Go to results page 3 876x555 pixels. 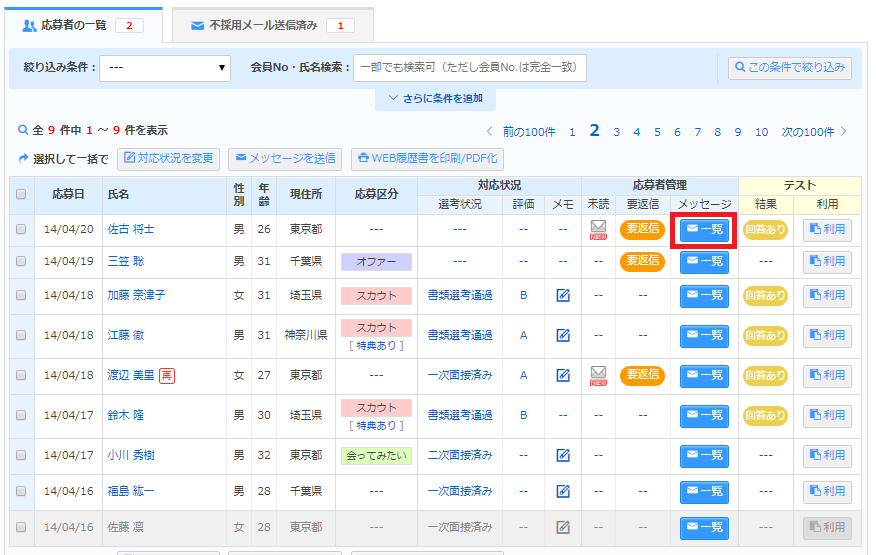616,132
